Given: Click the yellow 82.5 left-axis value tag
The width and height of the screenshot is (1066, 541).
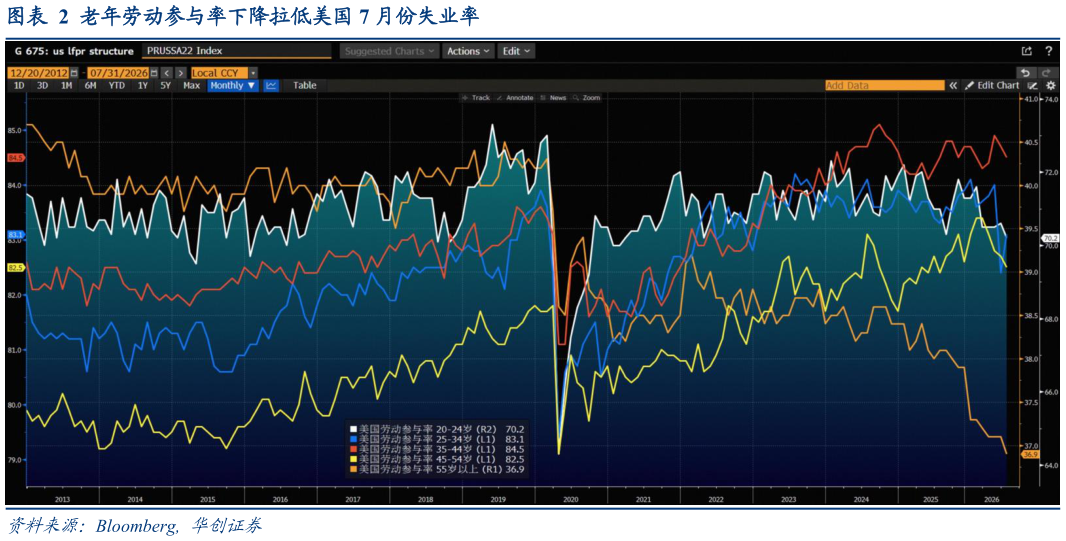Looking at the screenshot, I should tap(15, 268).
